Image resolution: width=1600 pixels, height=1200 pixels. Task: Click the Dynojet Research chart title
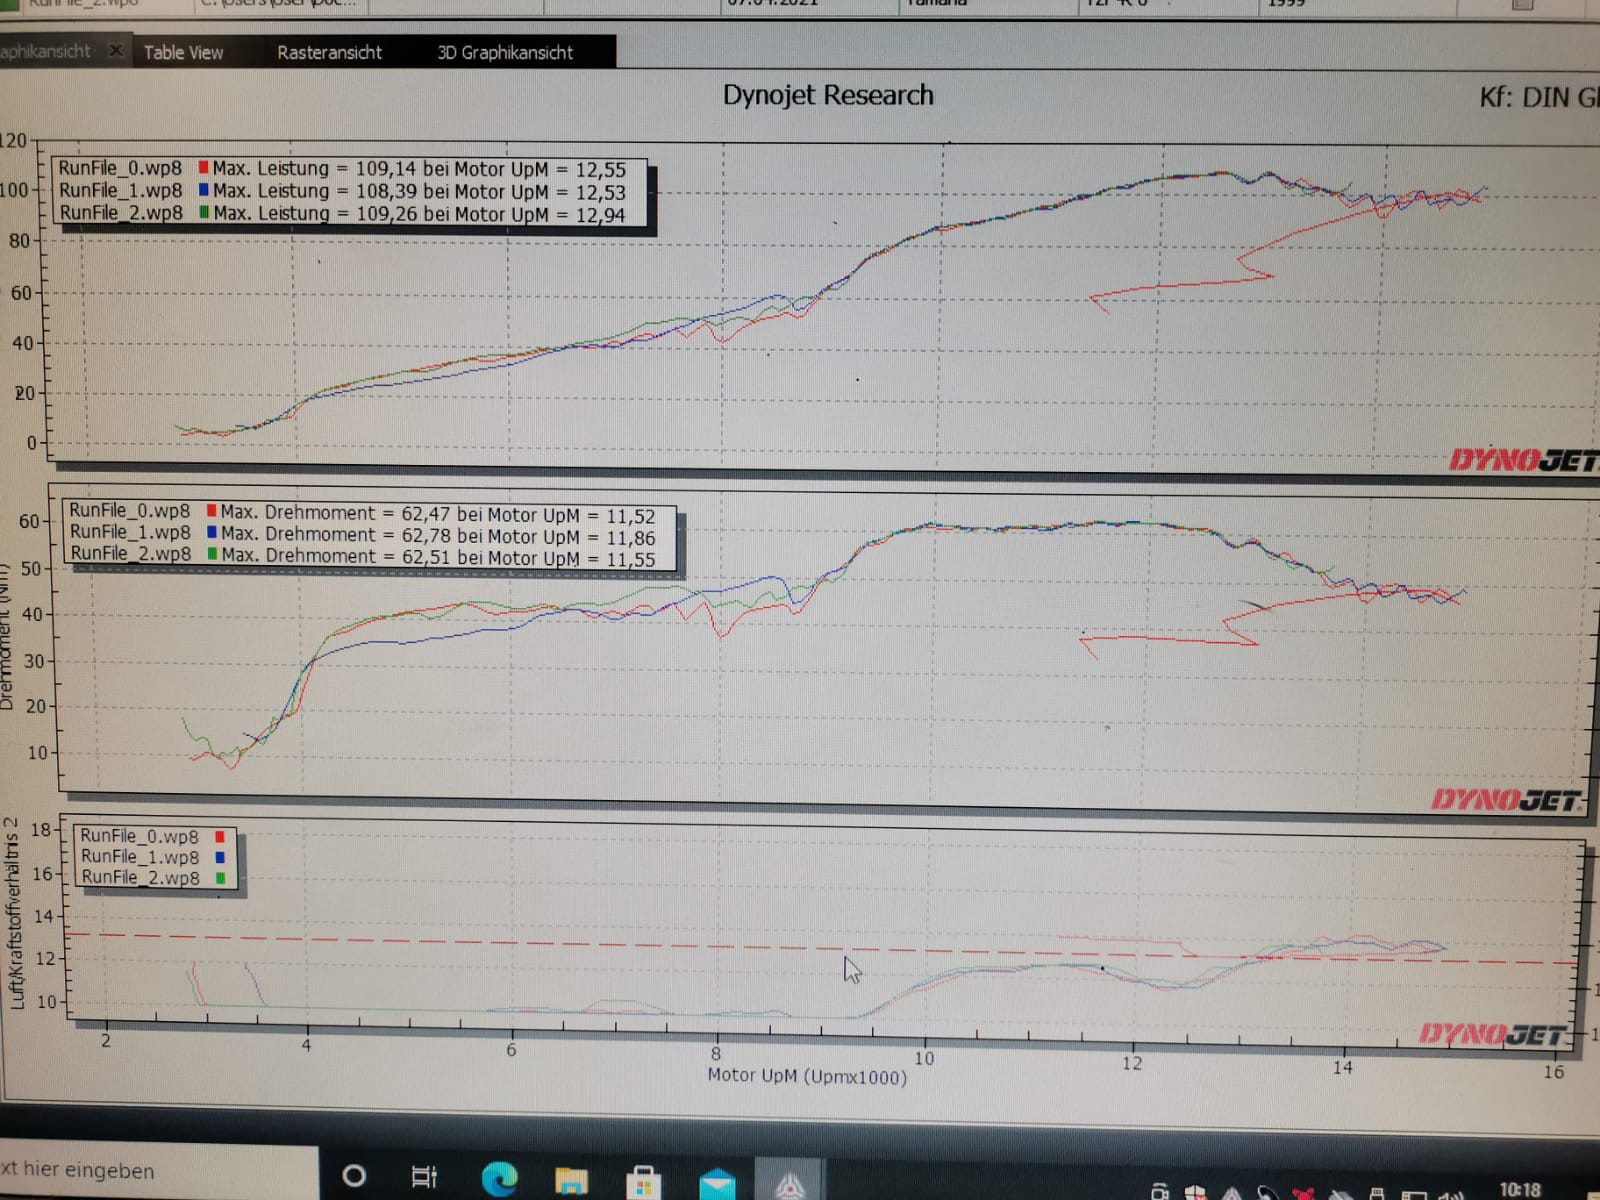[827, 95]
